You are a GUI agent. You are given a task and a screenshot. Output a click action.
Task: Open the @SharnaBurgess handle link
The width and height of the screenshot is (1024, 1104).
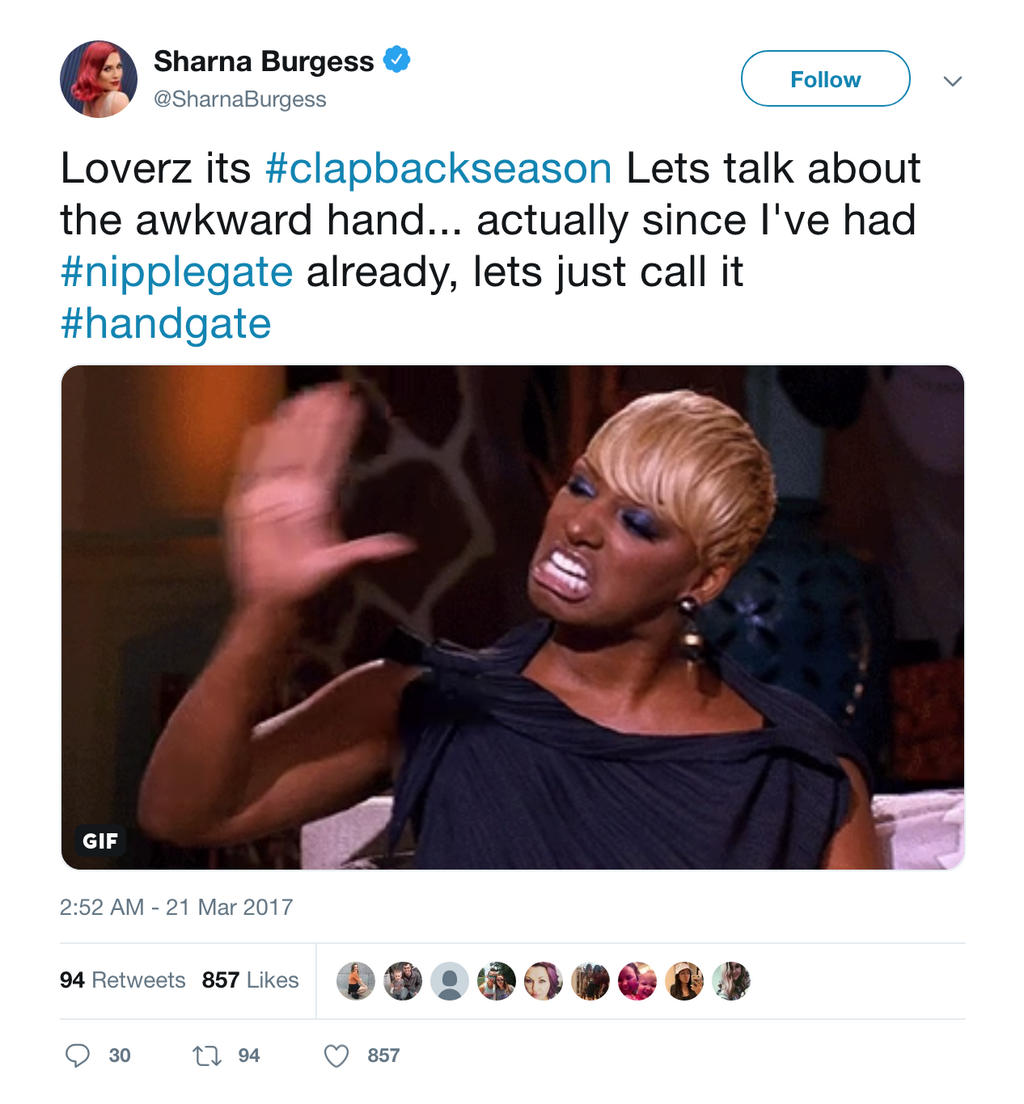coord(240,99)
